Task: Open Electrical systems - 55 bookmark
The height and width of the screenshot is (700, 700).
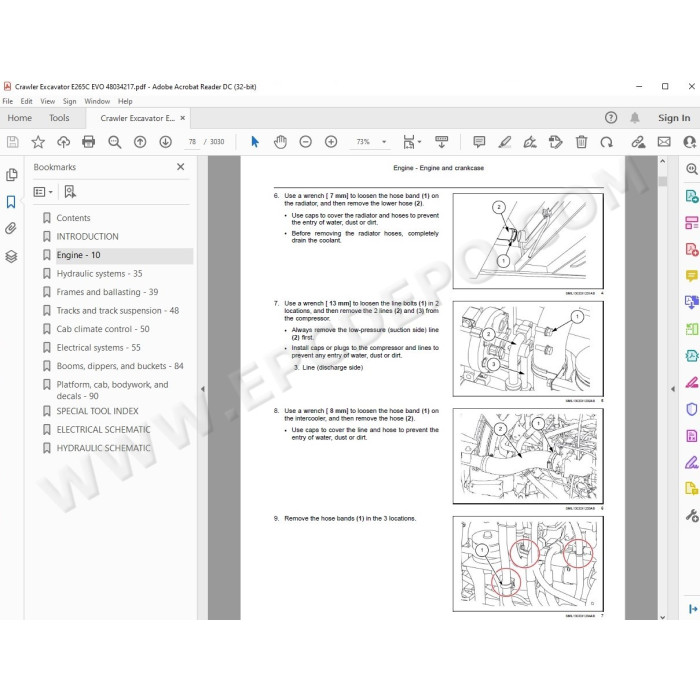Action: tap(98, 348)
